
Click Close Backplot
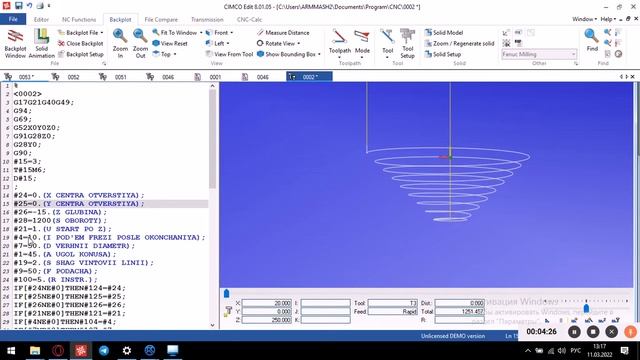(x=80, y=43)
